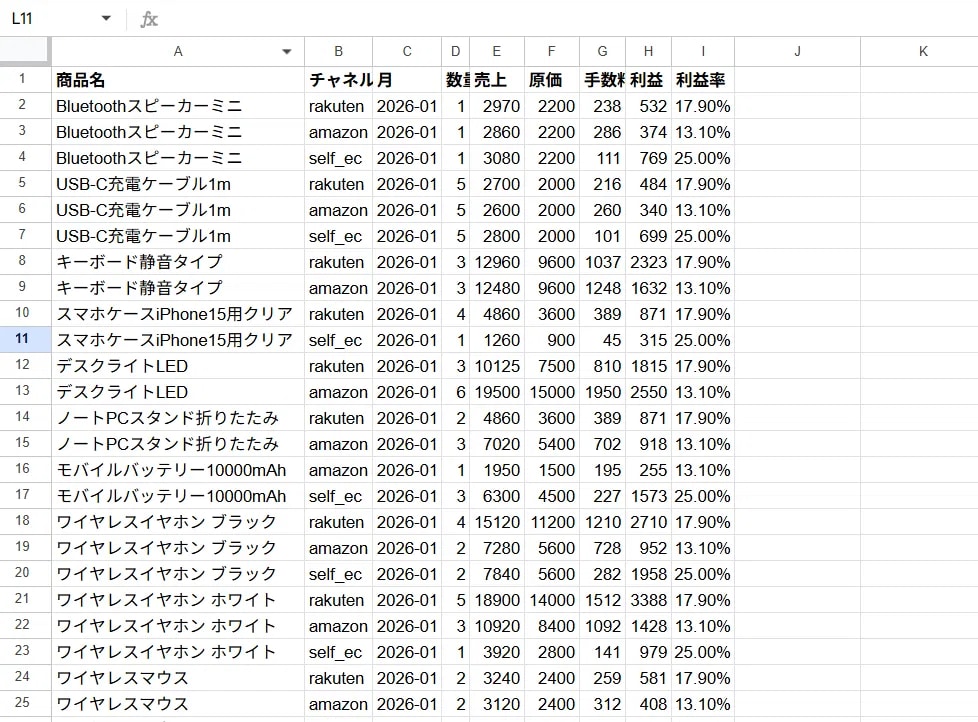Click ワイヤレスイヤホン ホワイト in row 21
Image resolution: width=978 pixels, height=722 pixels.
click(x=178, y=600)
